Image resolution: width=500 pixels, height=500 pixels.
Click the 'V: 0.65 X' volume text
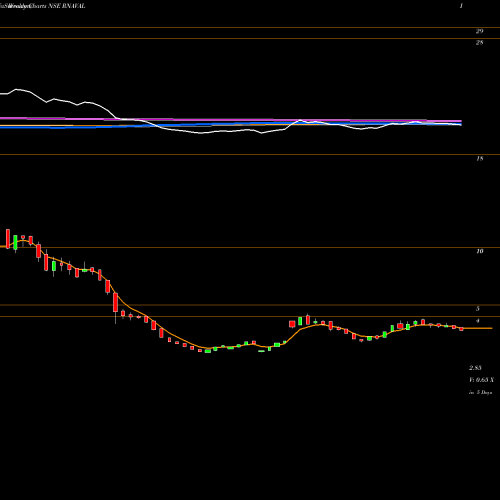tap(481, 380)
